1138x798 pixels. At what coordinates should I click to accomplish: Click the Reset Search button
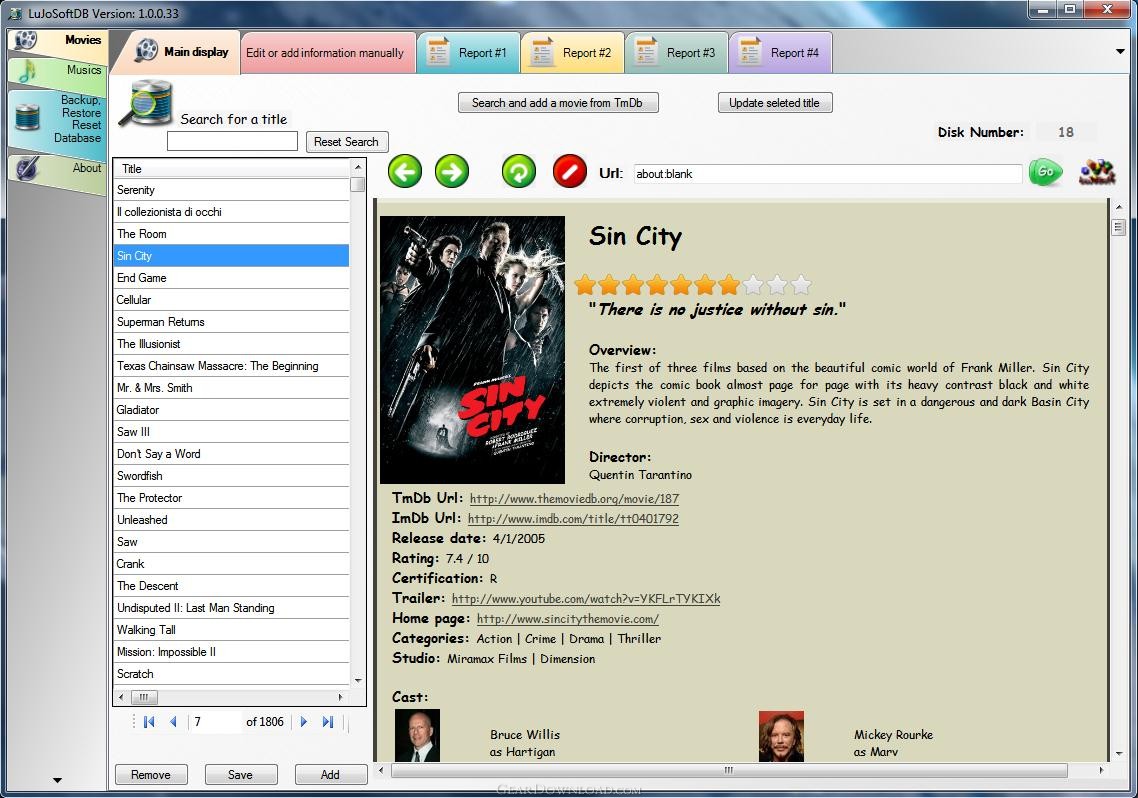pyautogui.click(x=346, y=141)
